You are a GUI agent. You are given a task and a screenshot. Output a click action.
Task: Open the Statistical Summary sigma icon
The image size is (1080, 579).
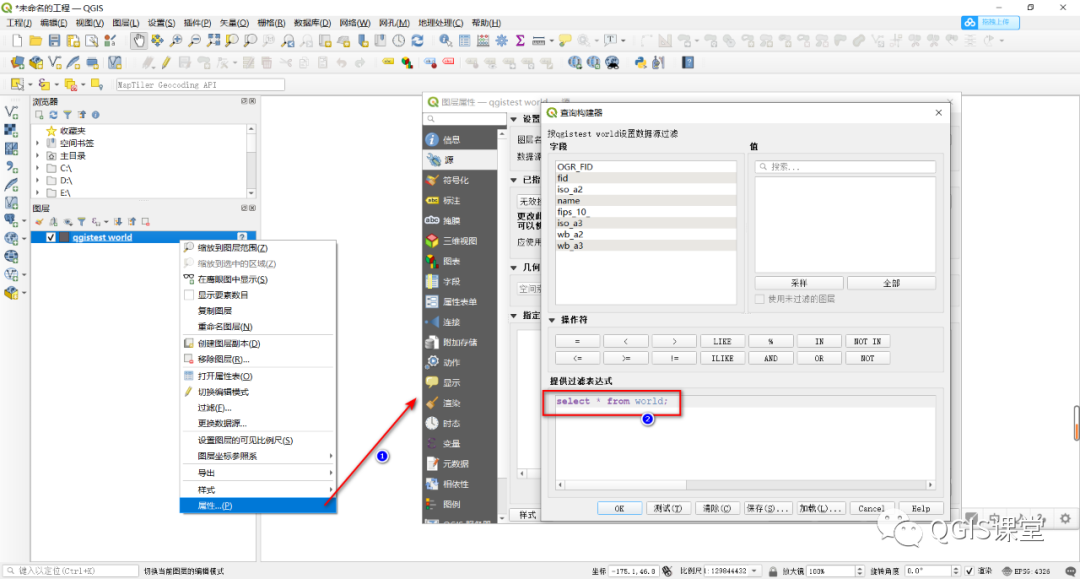[520, 41]
